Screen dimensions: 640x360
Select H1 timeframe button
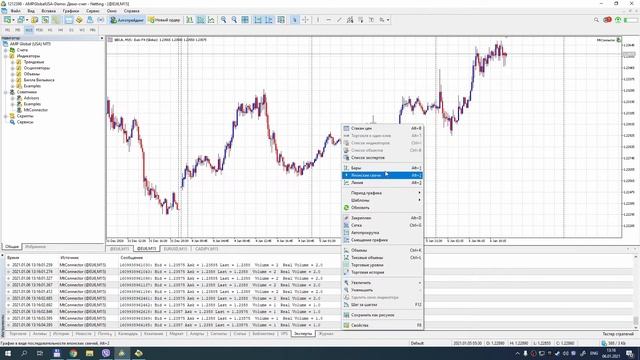(x=50, y=30)
